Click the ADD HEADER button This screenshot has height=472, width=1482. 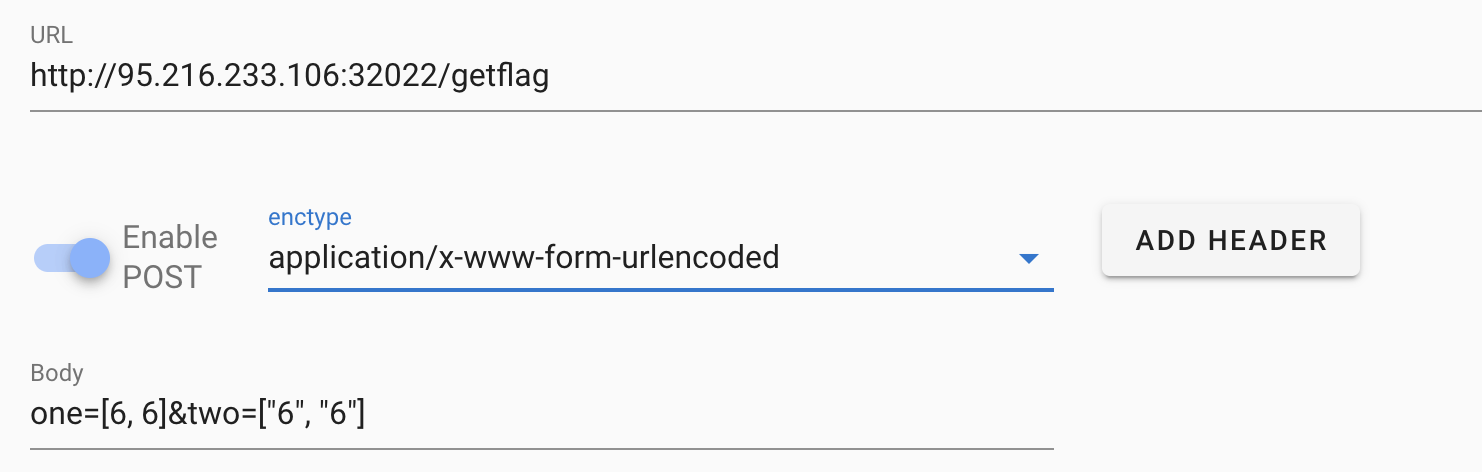[1231, 240]
